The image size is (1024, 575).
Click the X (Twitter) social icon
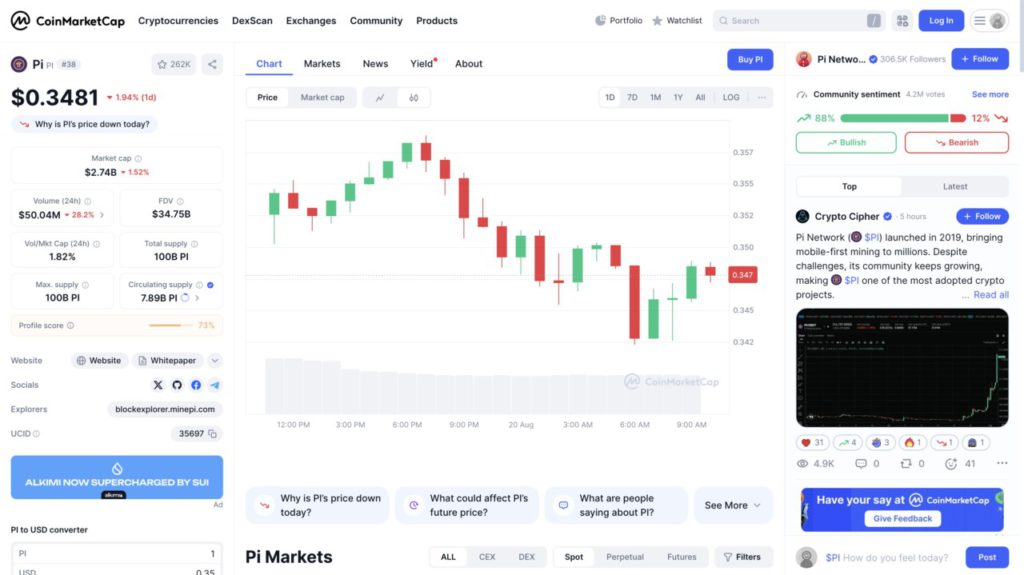157,385
